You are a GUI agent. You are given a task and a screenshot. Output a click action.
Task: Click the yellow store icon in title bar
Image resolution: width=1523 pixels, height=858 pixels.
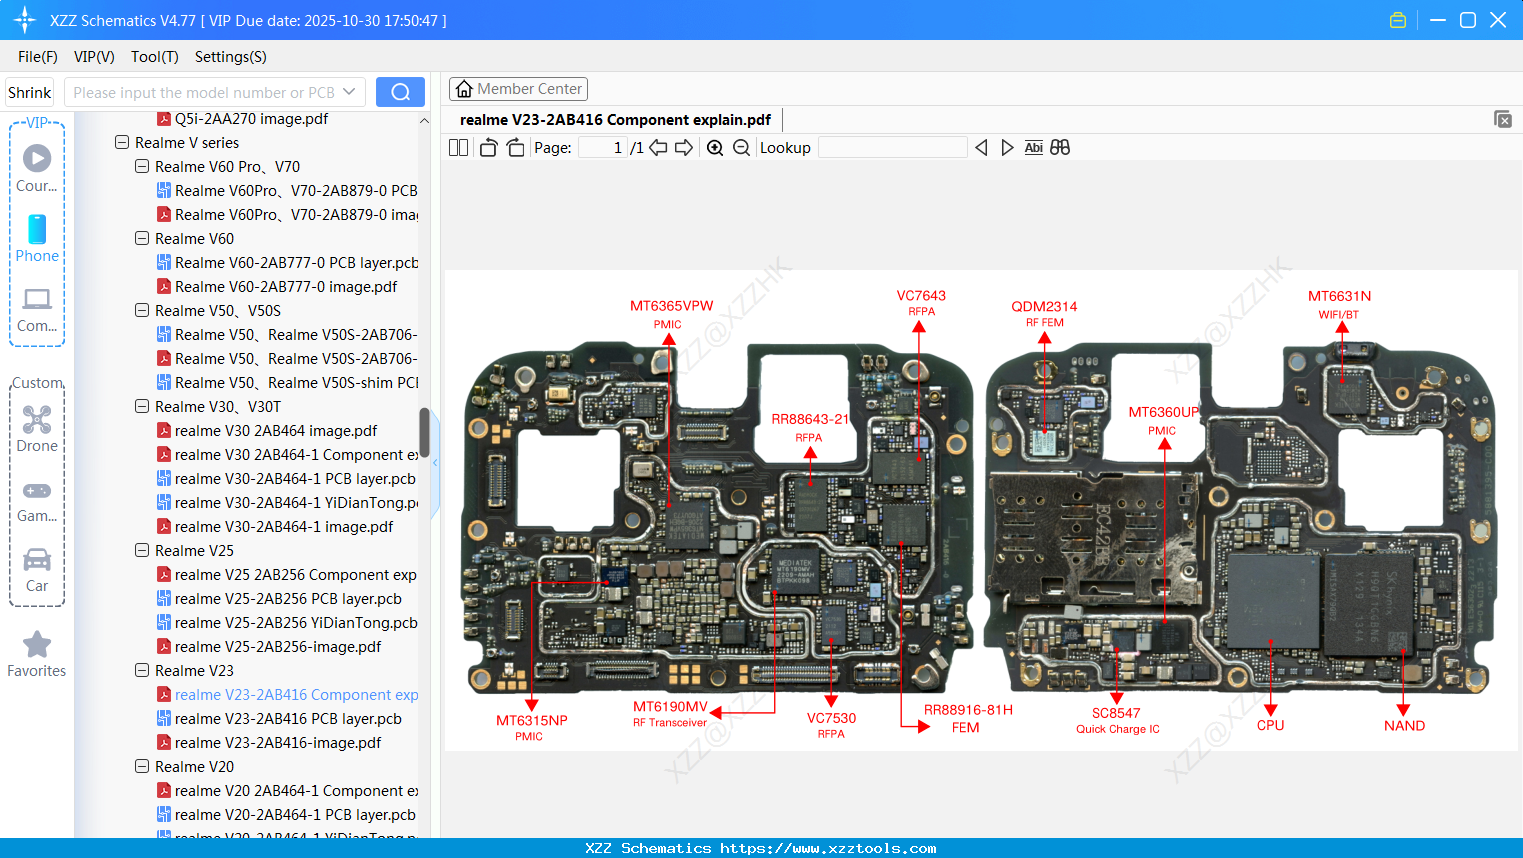(1398, 20)
